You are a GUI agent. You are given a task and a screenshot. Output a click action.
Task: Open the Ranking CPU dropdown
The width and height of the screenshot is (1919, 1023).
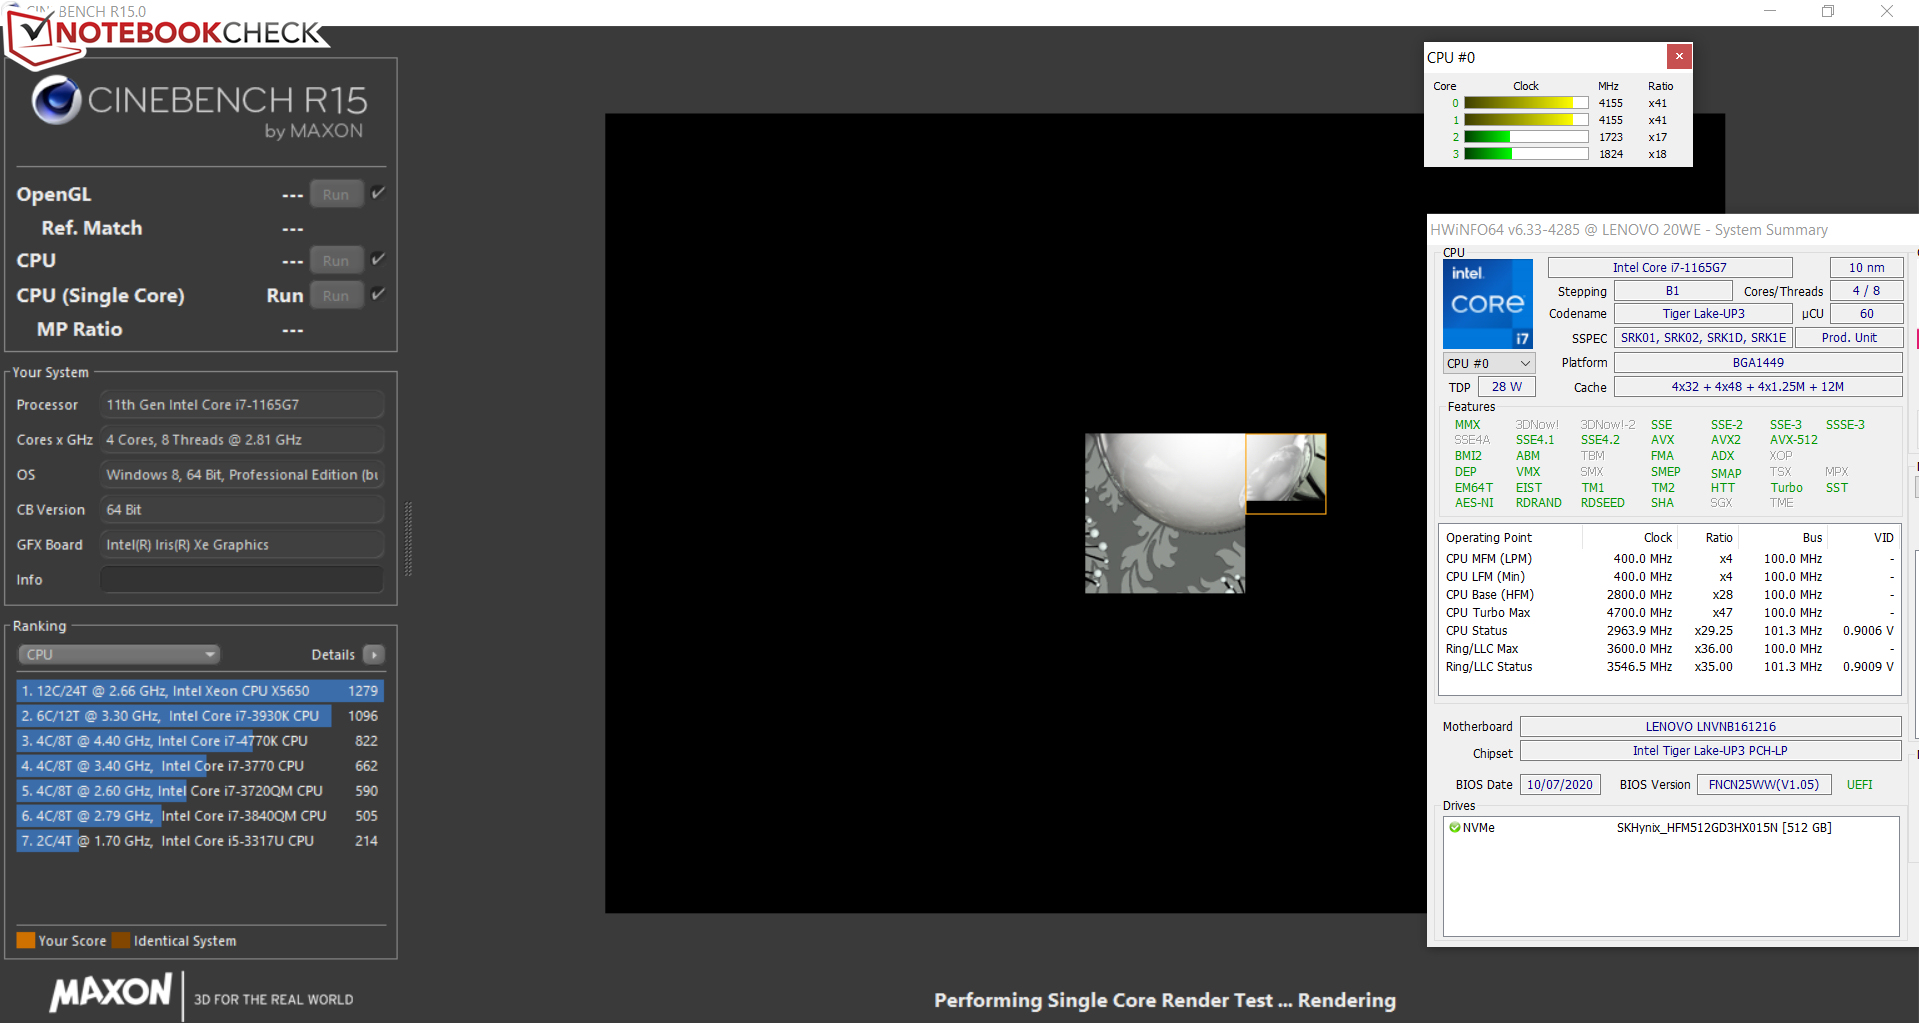tap(119, 654)
